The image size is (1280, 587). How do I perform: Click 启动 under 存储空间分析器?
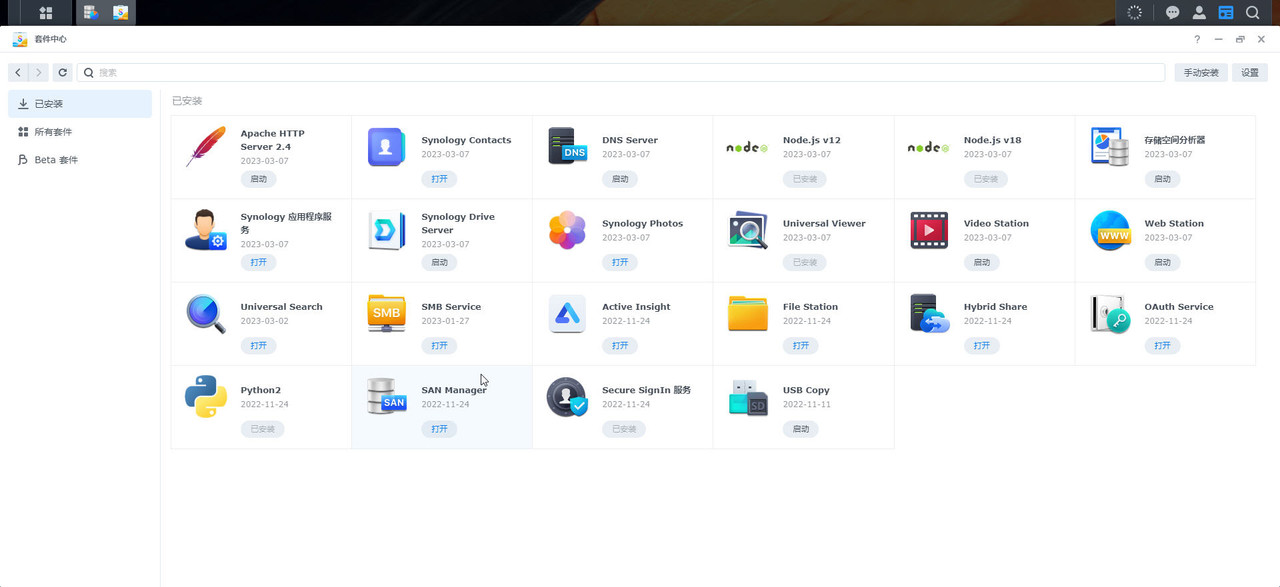1162,179
